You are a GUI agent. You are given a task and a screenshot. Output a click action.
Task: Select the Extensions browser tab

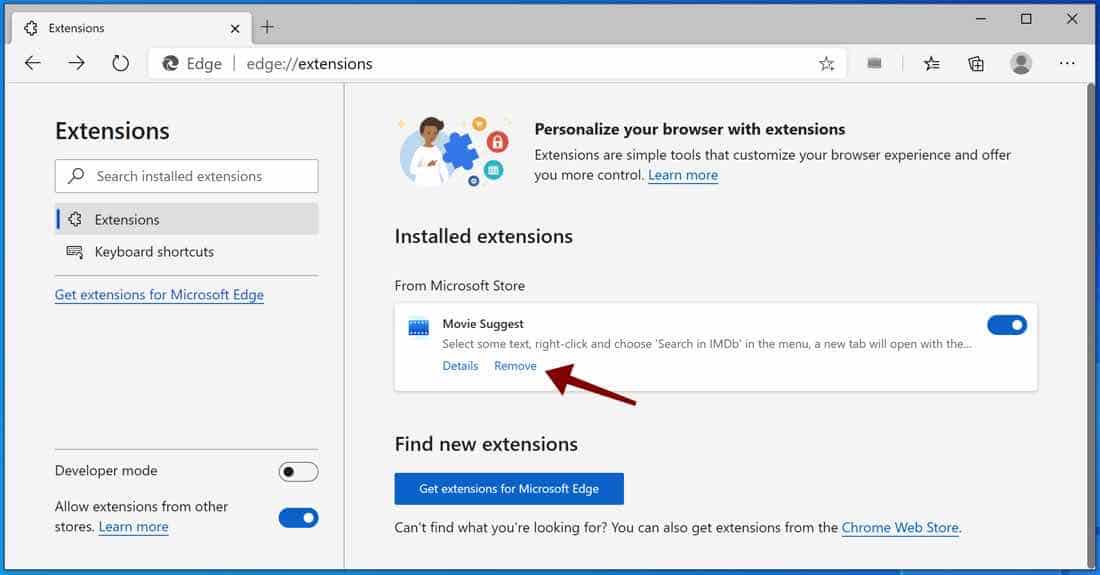pos(130,28)
